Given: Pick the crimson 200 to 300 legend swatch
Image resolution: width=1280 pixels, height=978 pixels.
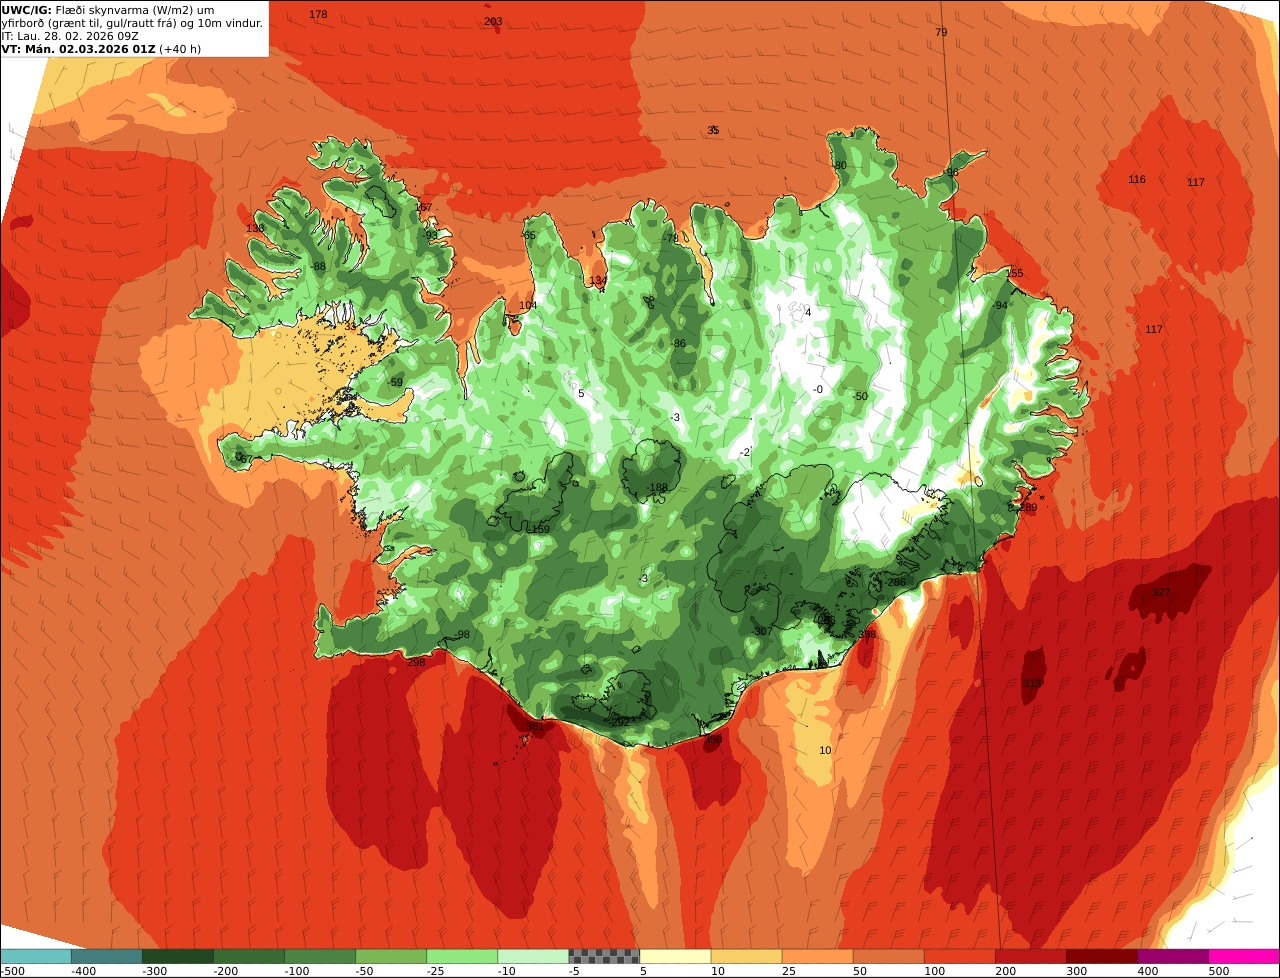Looking at the screenshot, I should (1031, 956).
